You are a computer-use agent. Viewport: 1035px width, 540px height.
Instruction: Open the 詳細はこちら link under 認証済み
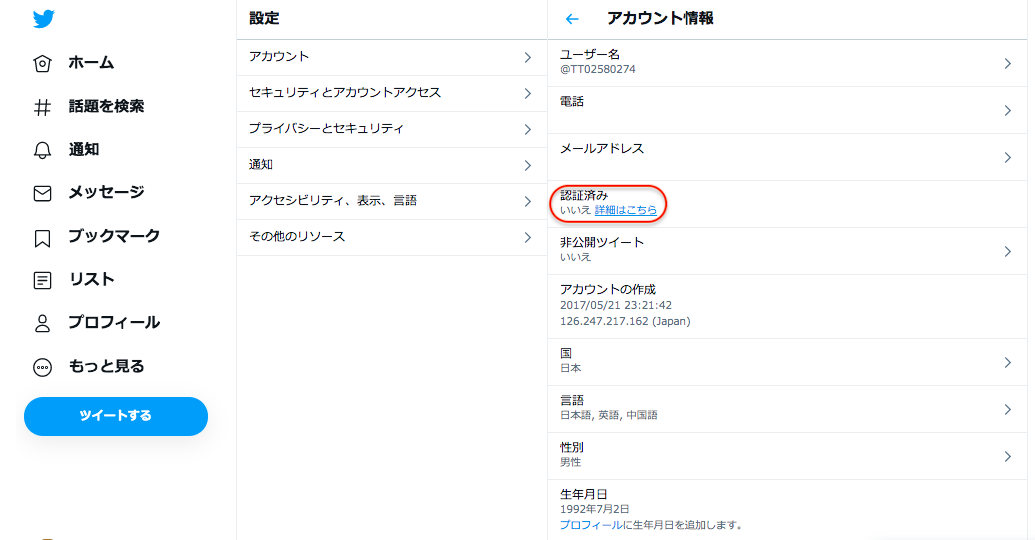pyautogui.click(x=625, y=210)
